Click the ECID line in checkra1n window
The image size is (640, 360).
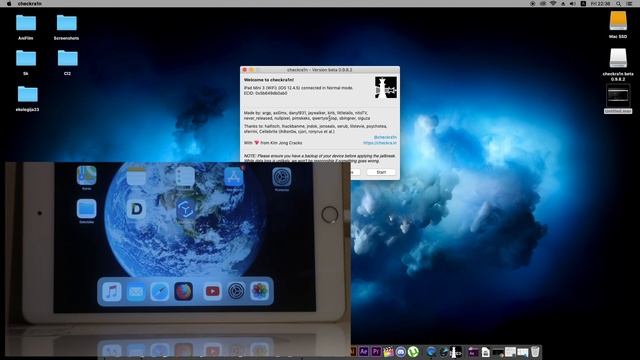[265, 93]
